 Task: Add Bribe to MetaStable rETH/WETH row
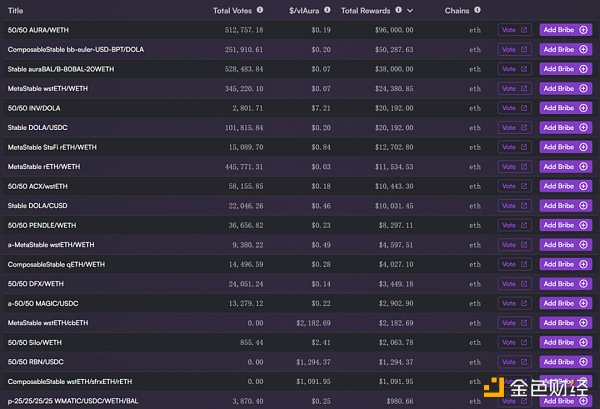click(x=566, y=166)
